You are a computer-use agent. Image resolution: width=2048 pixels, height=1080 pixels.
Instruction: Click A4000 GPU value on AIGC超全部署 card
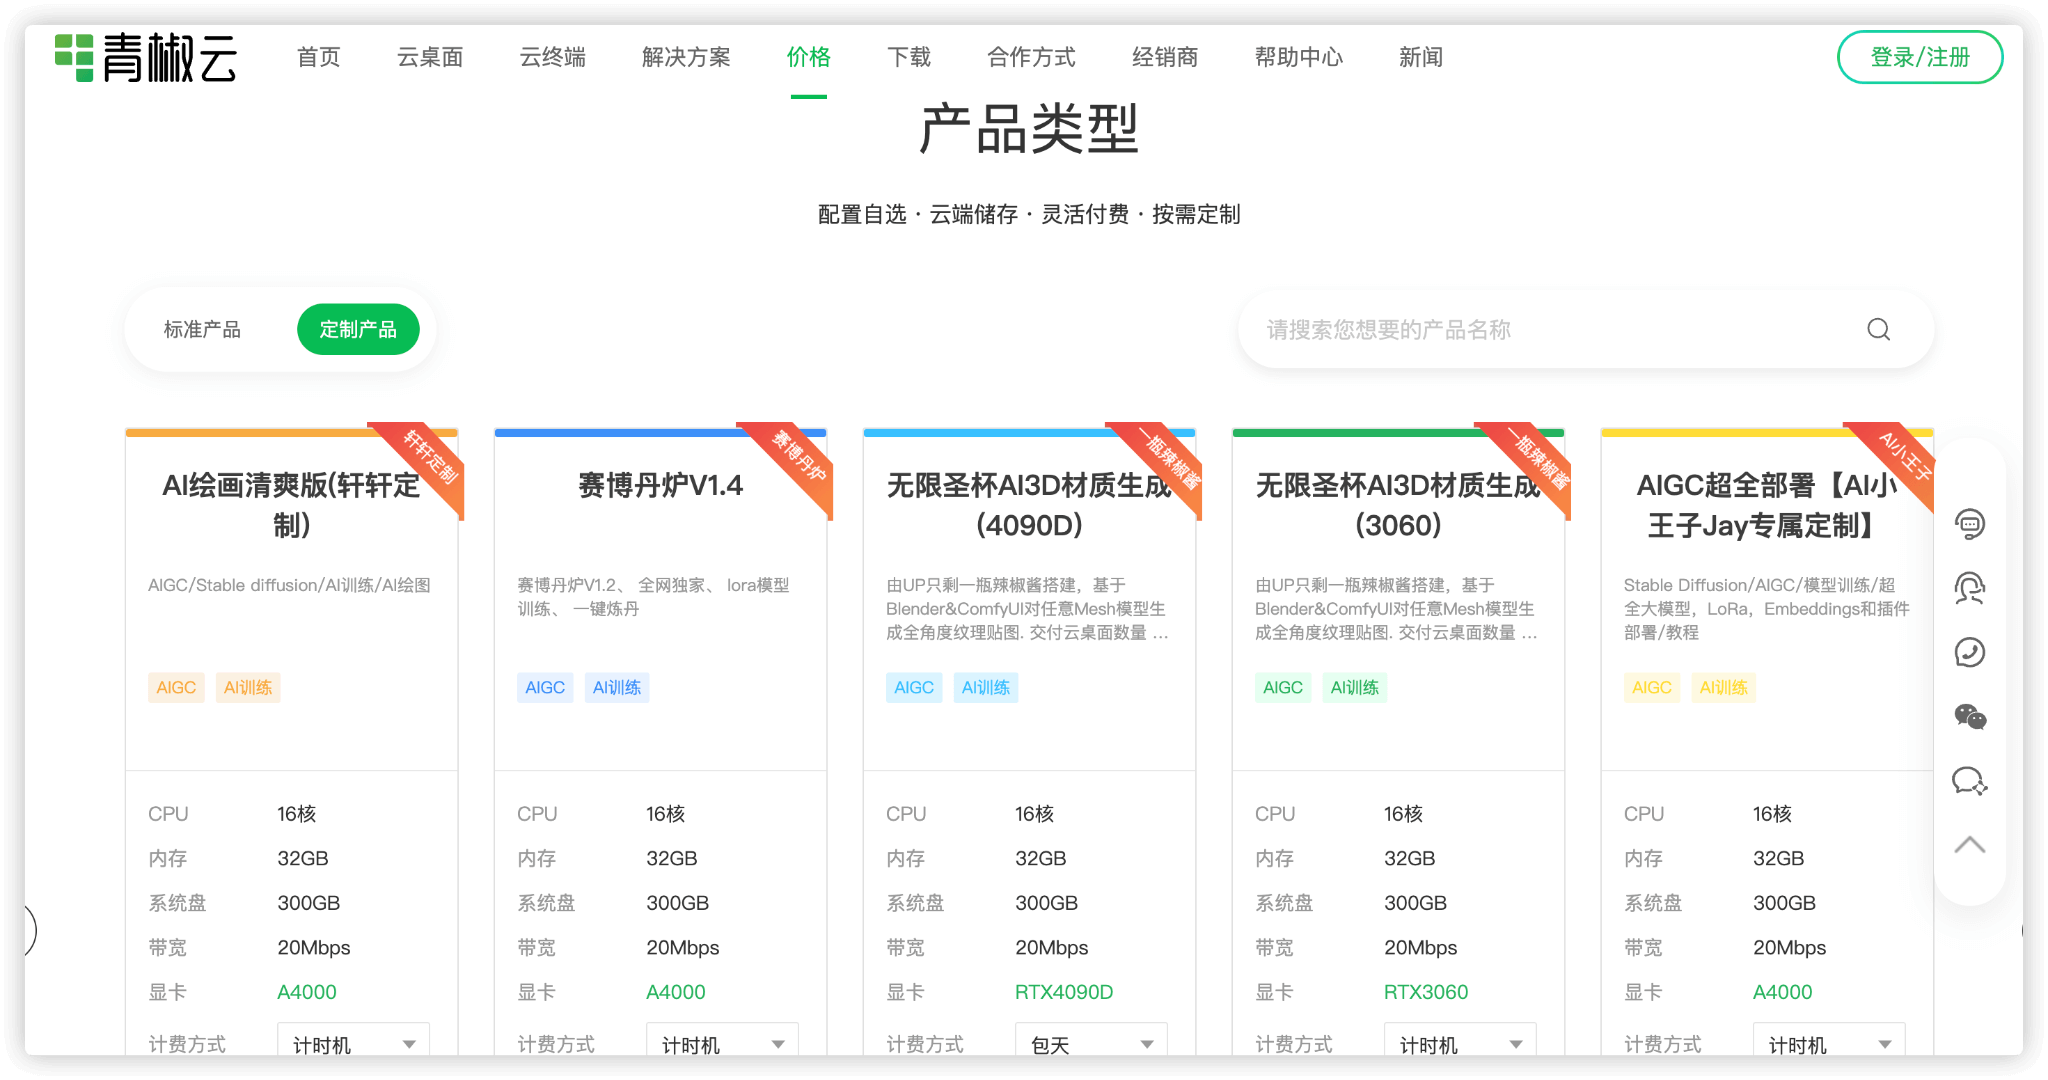[1783, 992]
